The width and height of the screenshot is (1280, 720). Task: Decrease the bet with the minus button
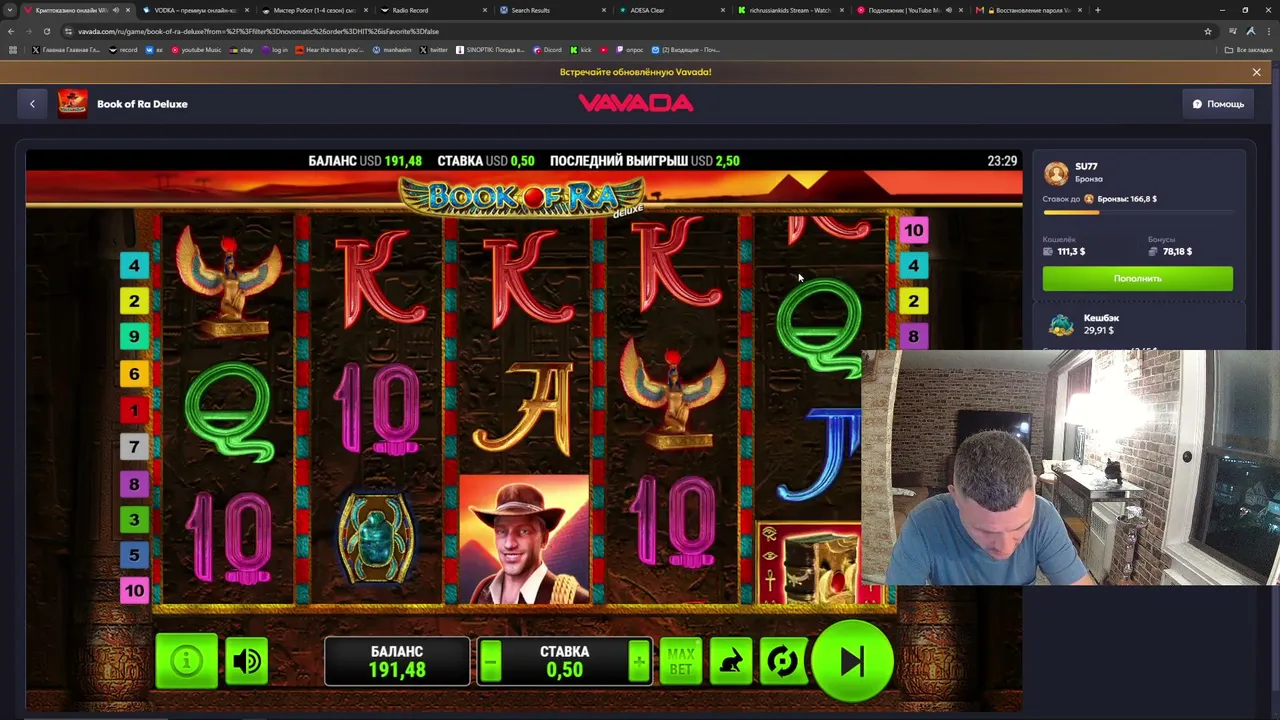click(490, 661)
